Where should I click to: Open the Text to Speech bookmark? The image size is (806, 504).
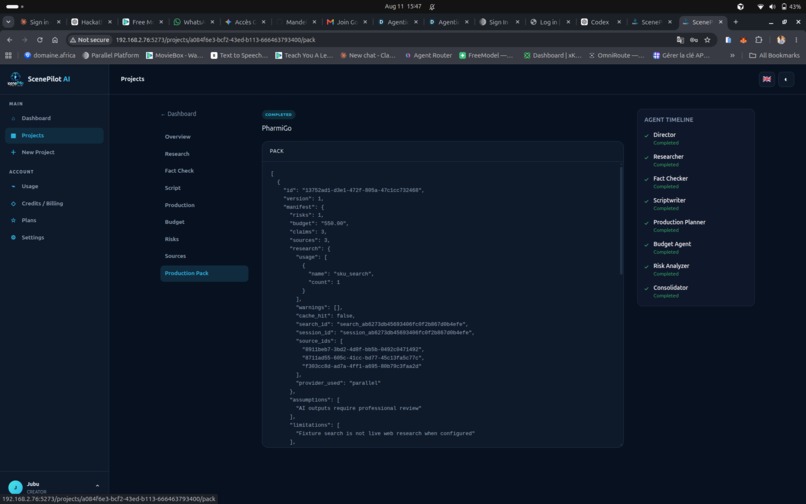pos(239,55)
